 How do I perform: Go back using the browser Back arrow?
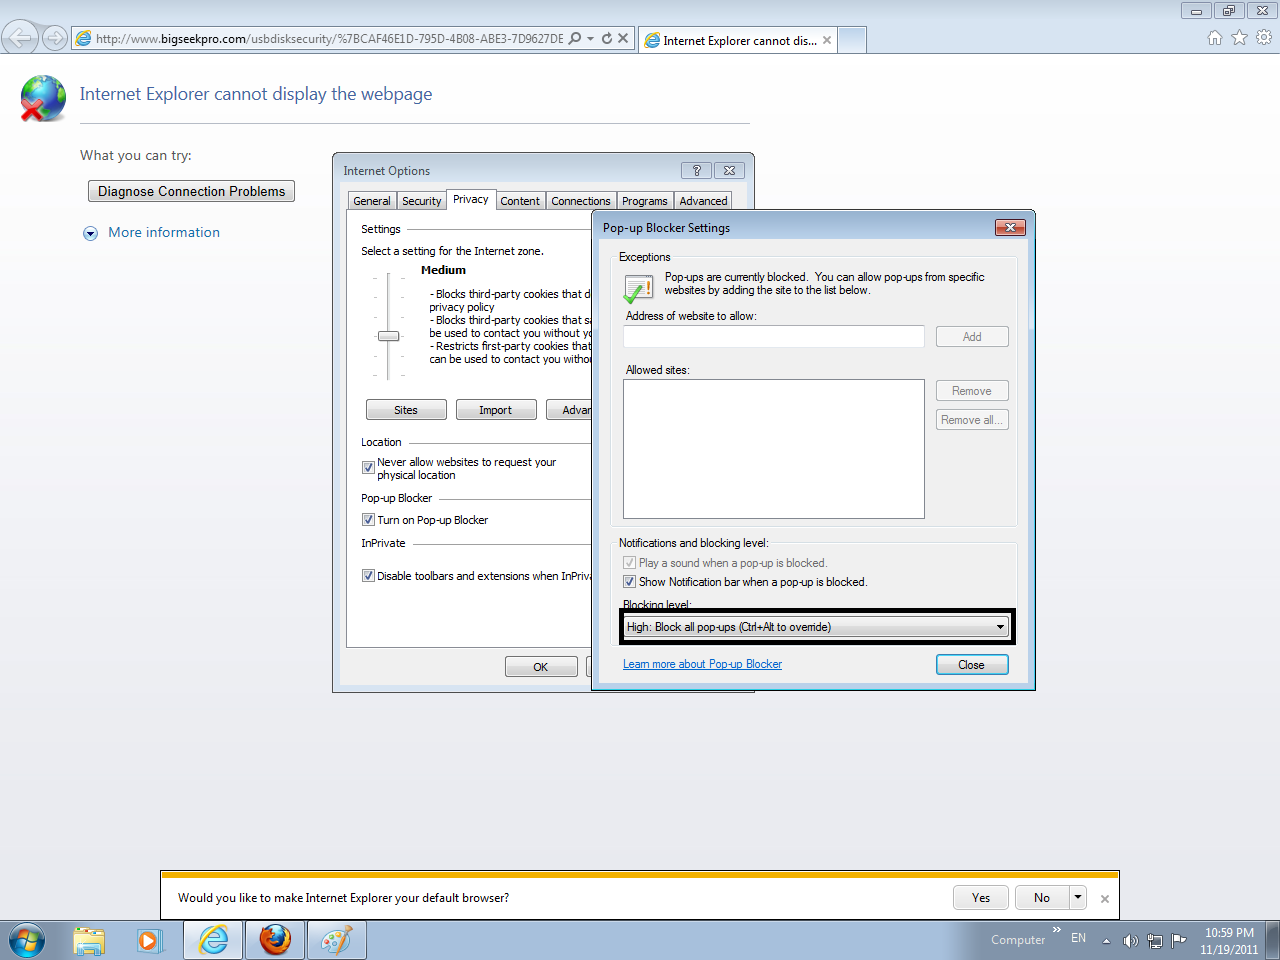(20, 38)
